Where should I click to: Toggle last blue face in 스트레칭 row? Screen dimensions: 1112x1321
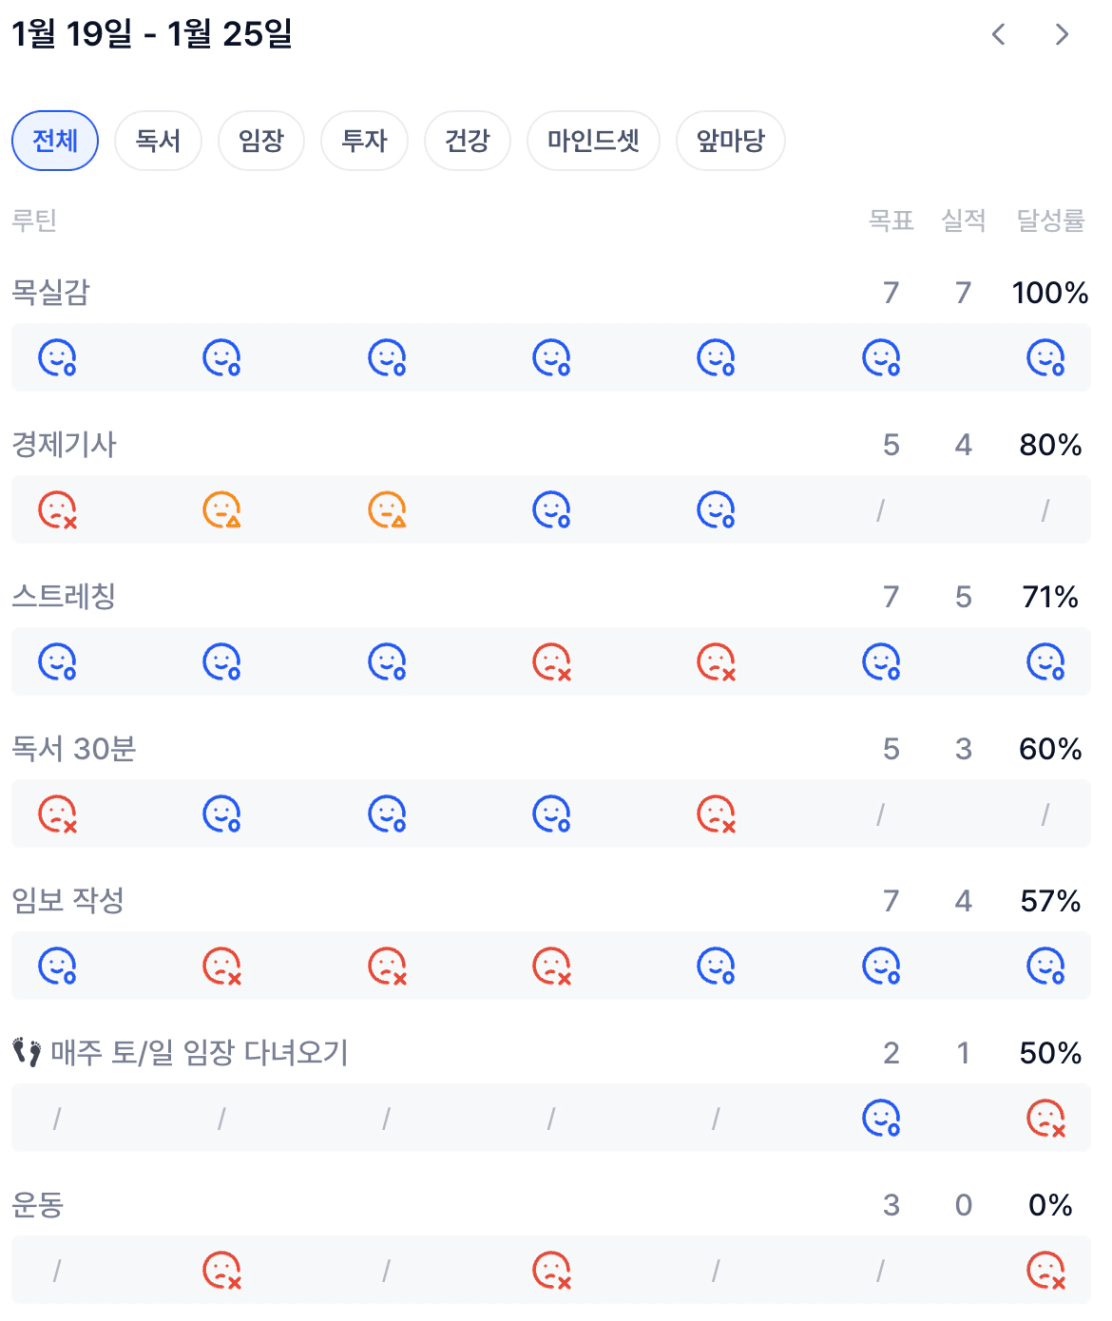pyautogui.click(x=1046, y=662)
